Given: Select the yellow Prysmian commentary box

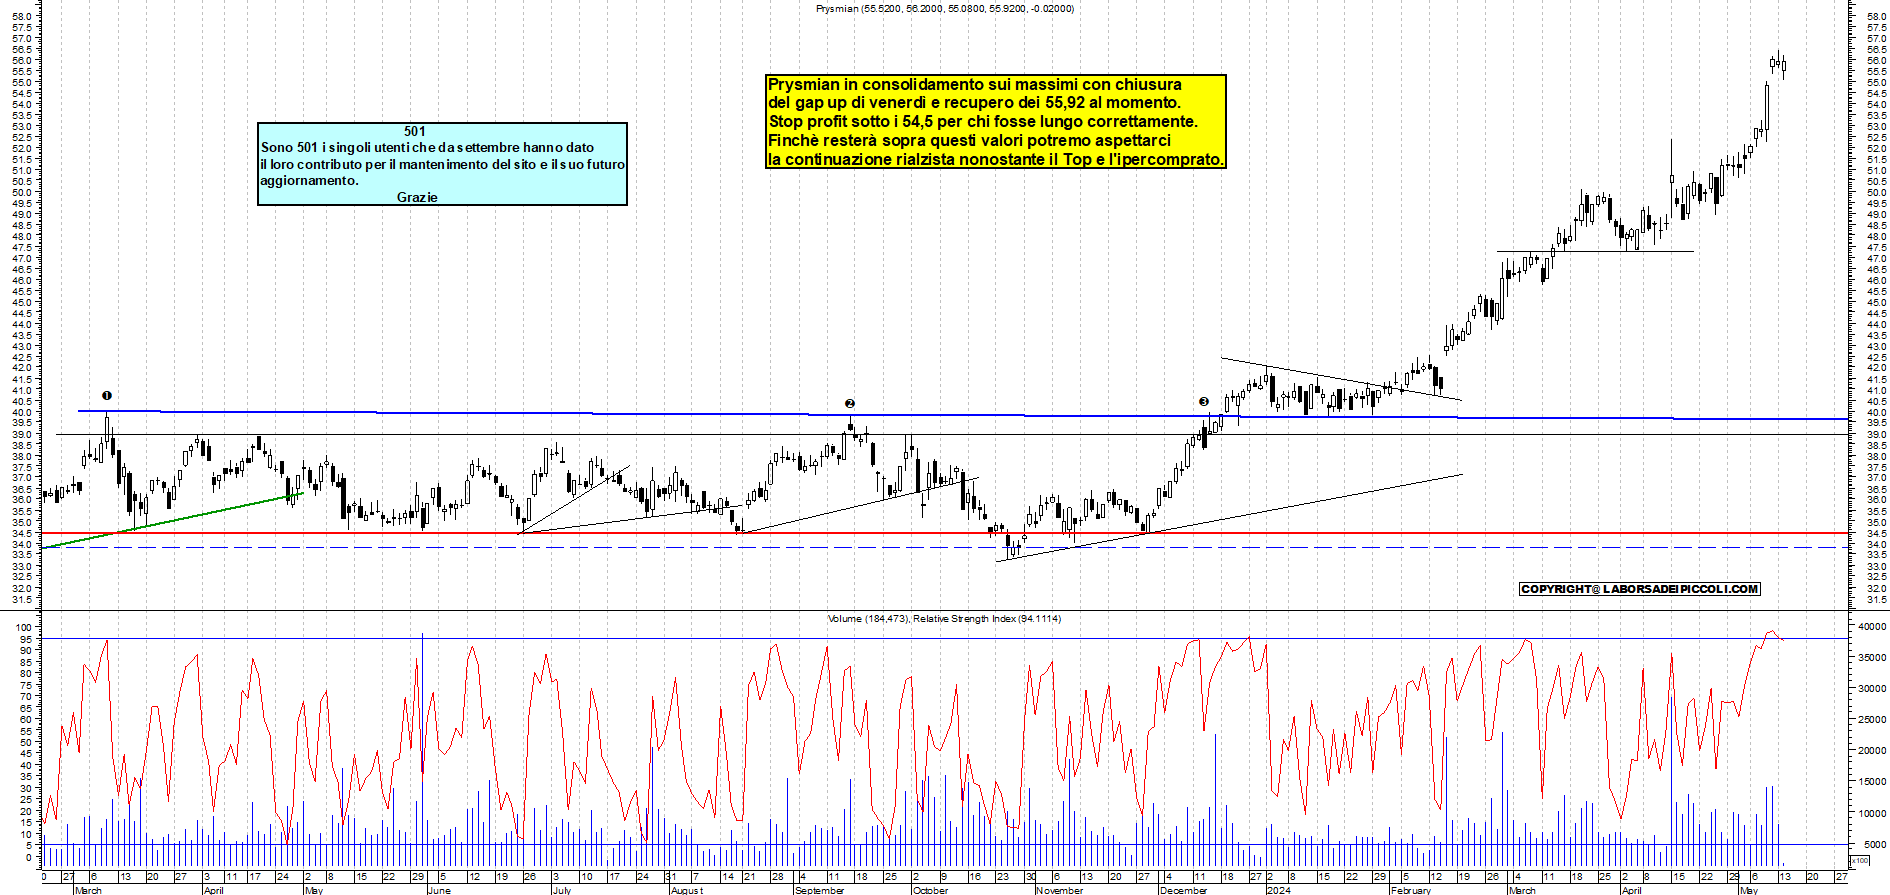Looking at the screenshot, I should (996, 122).
